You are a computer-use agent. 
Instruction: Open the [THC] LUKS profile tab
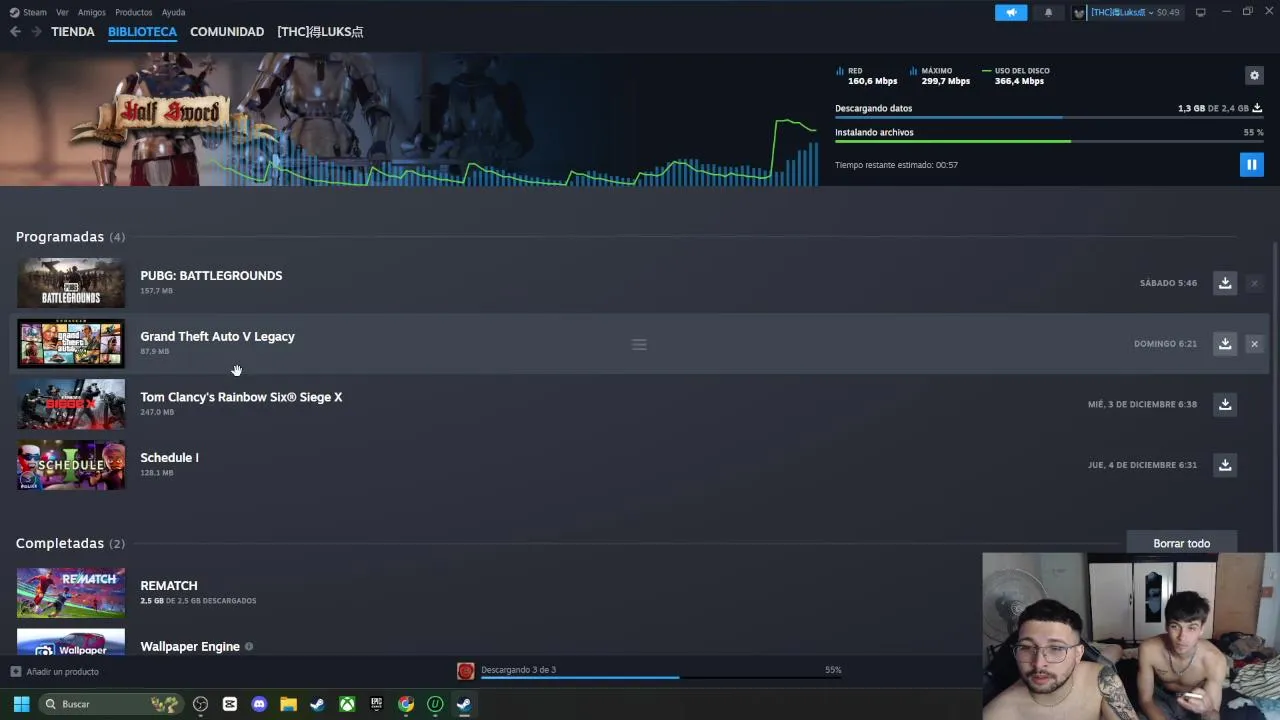tap(320, 32)
